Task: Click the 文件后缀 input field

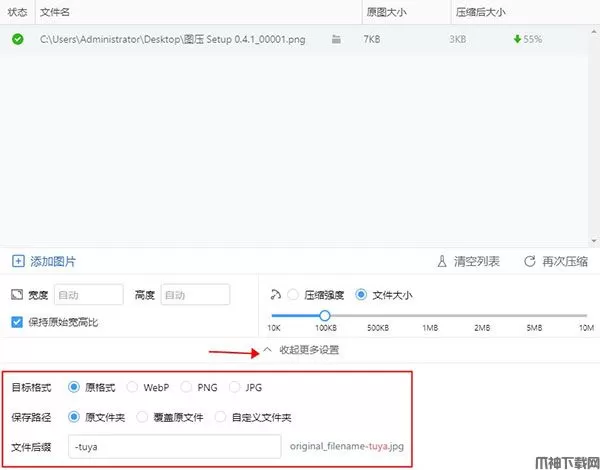Action: [174, 446]
